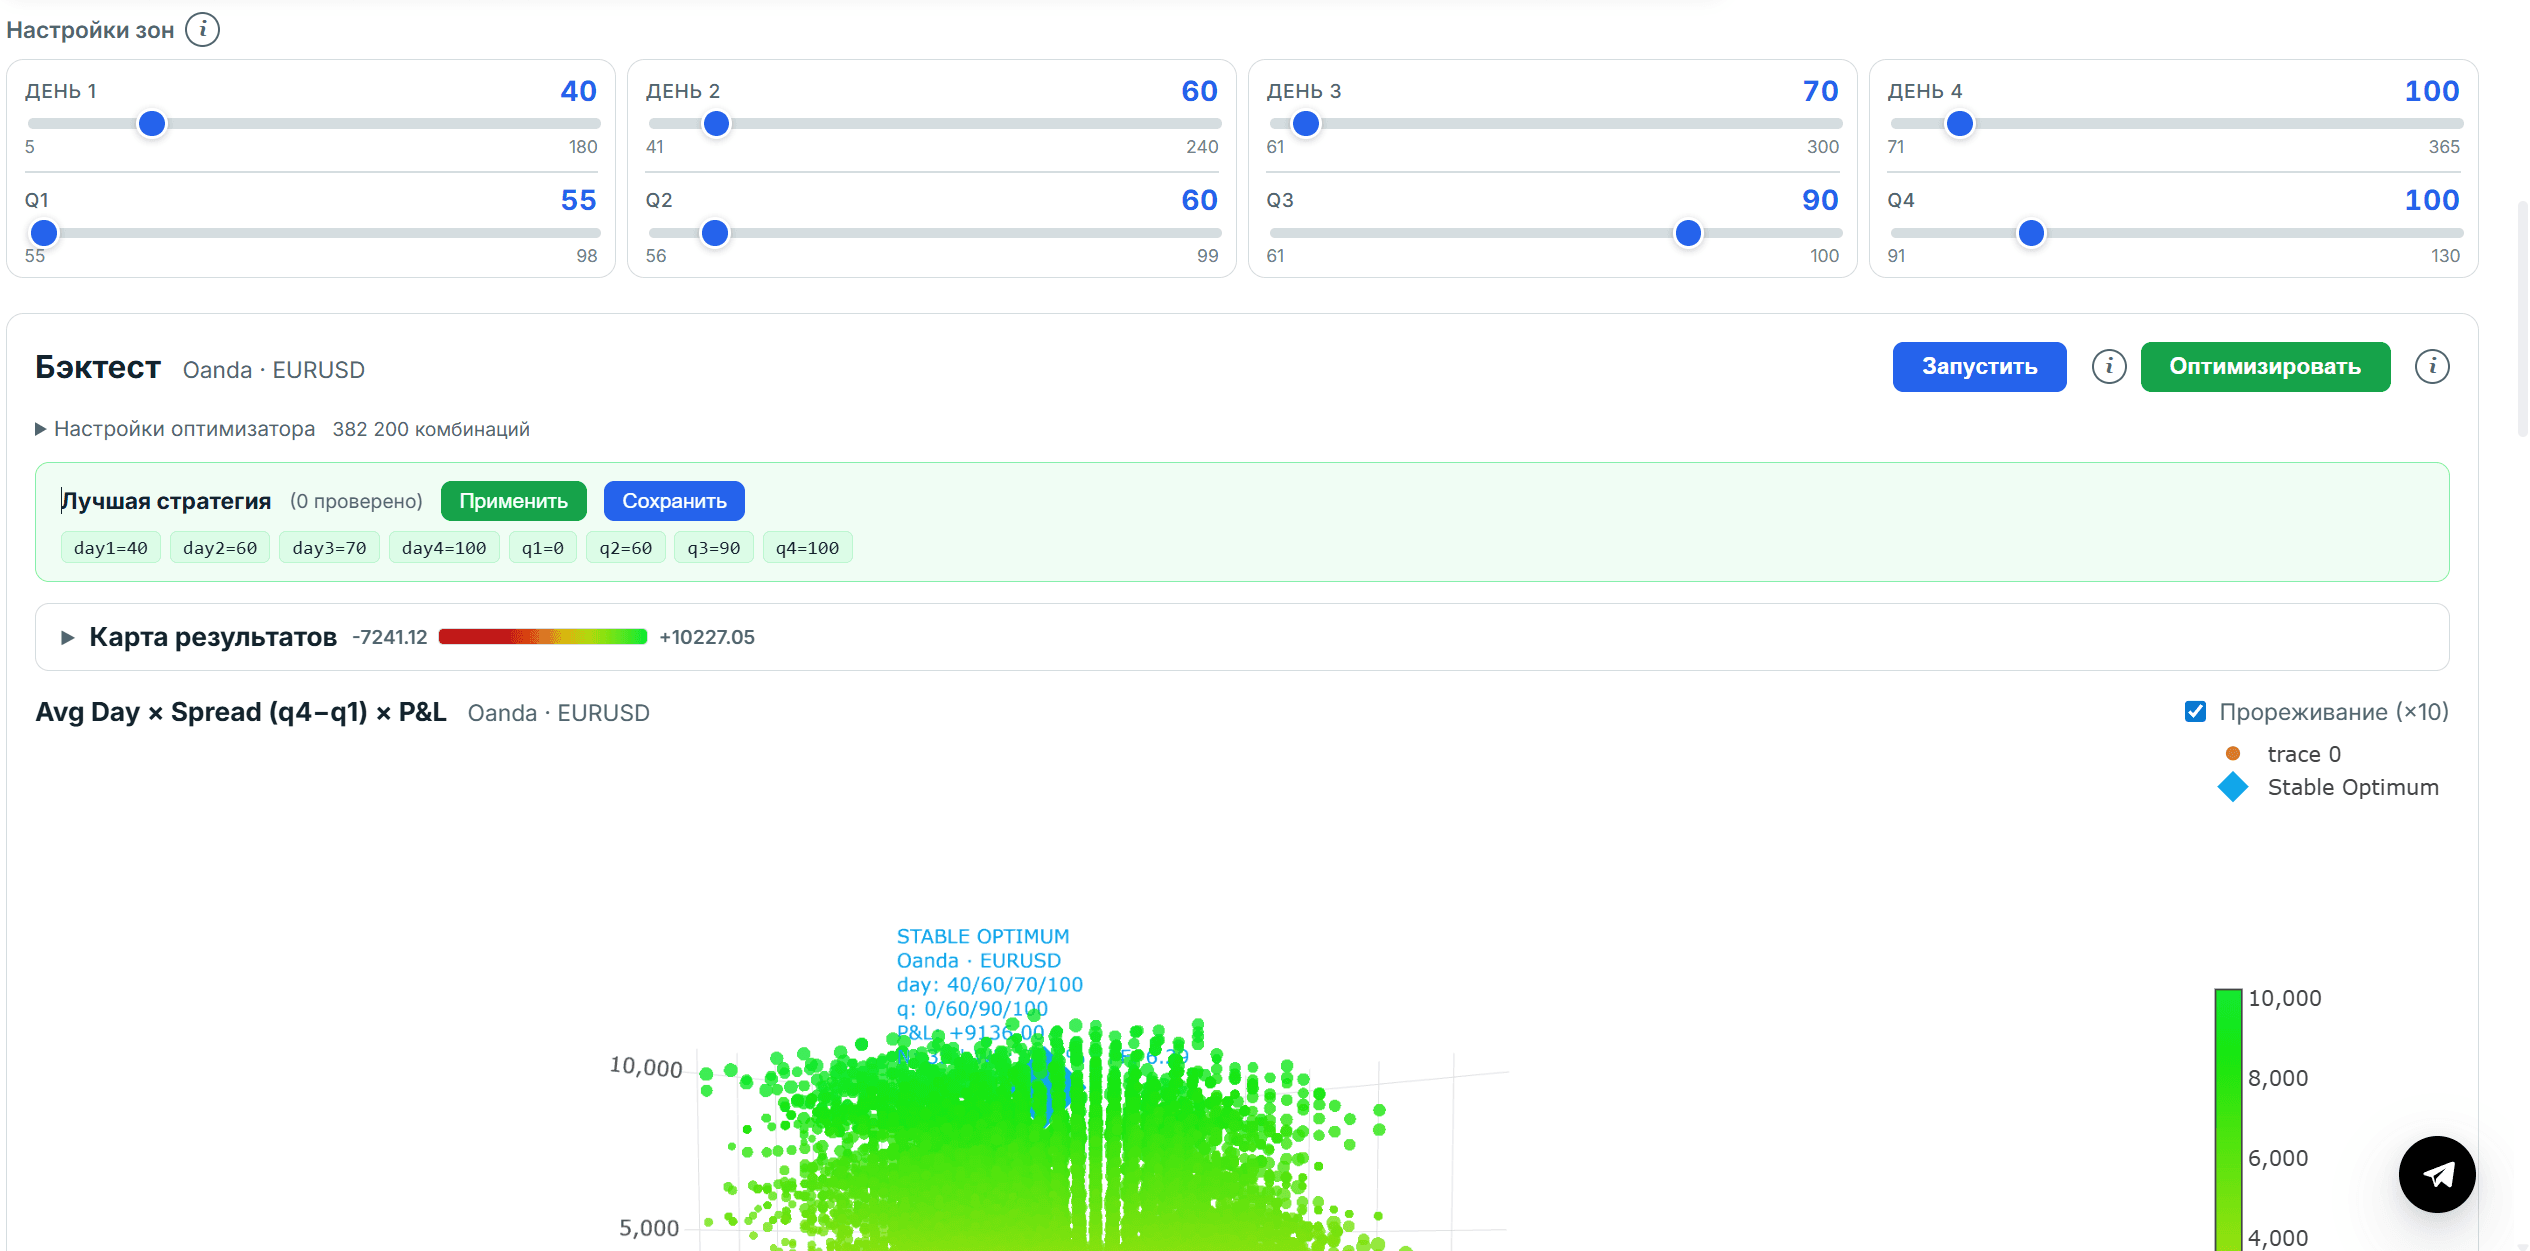Apply best strategy with Применить
Screen dimensions: 2530x1251
[513, 501]
